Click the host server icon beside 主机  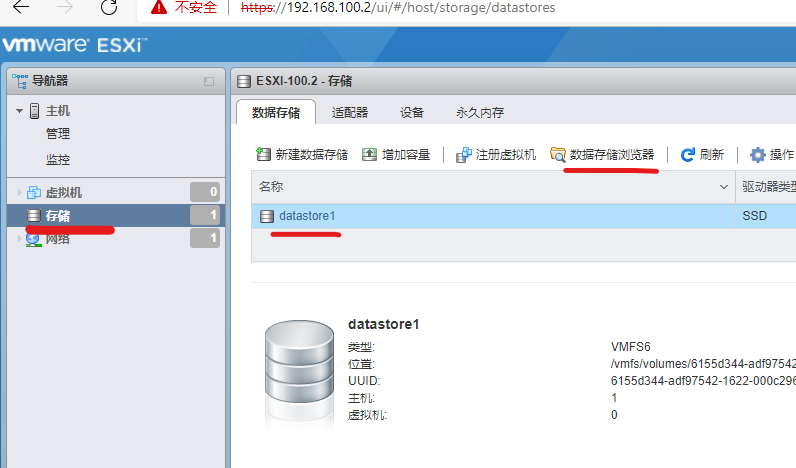34,111
